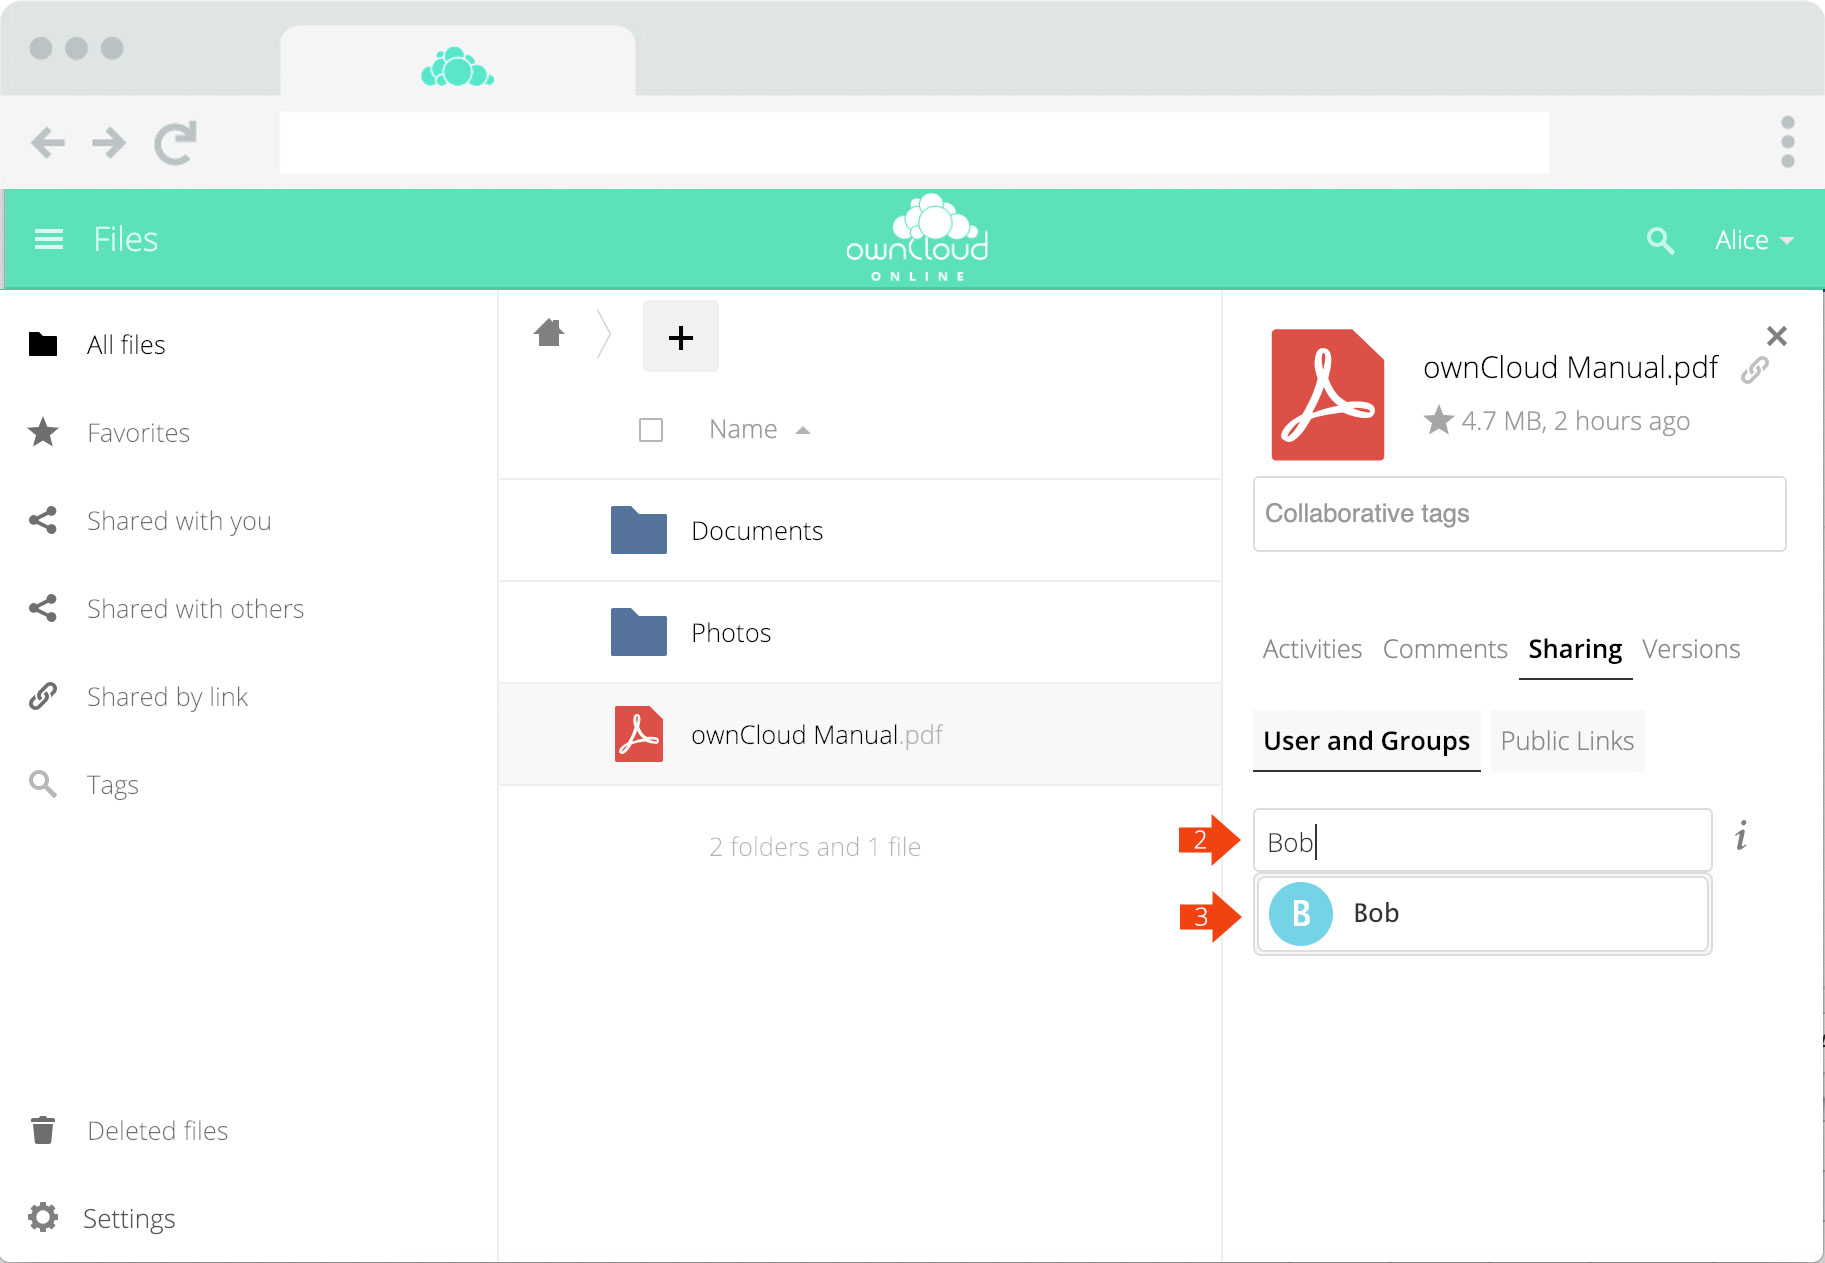
Task: Open the Documents folder
Action: click(756, 531)
